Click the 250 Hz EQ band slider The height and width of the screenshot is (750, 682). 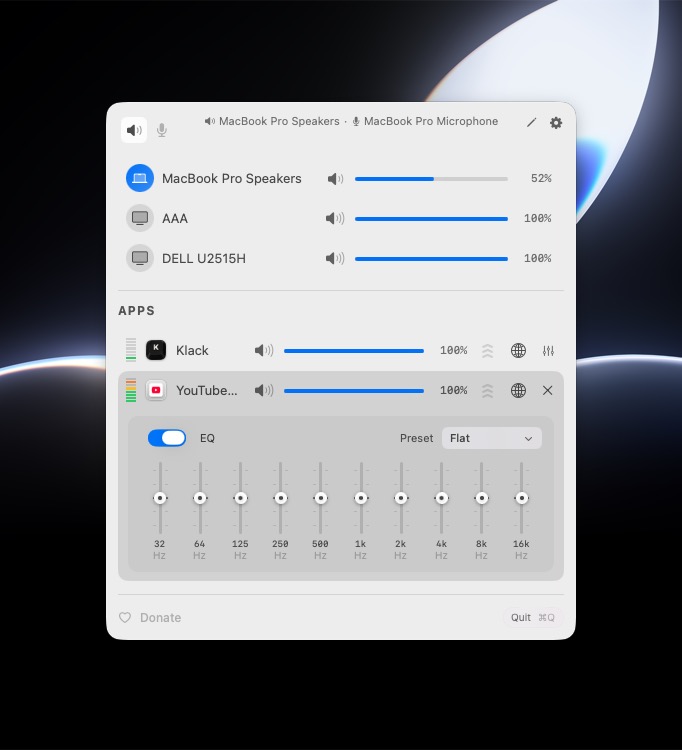point(280,498)
